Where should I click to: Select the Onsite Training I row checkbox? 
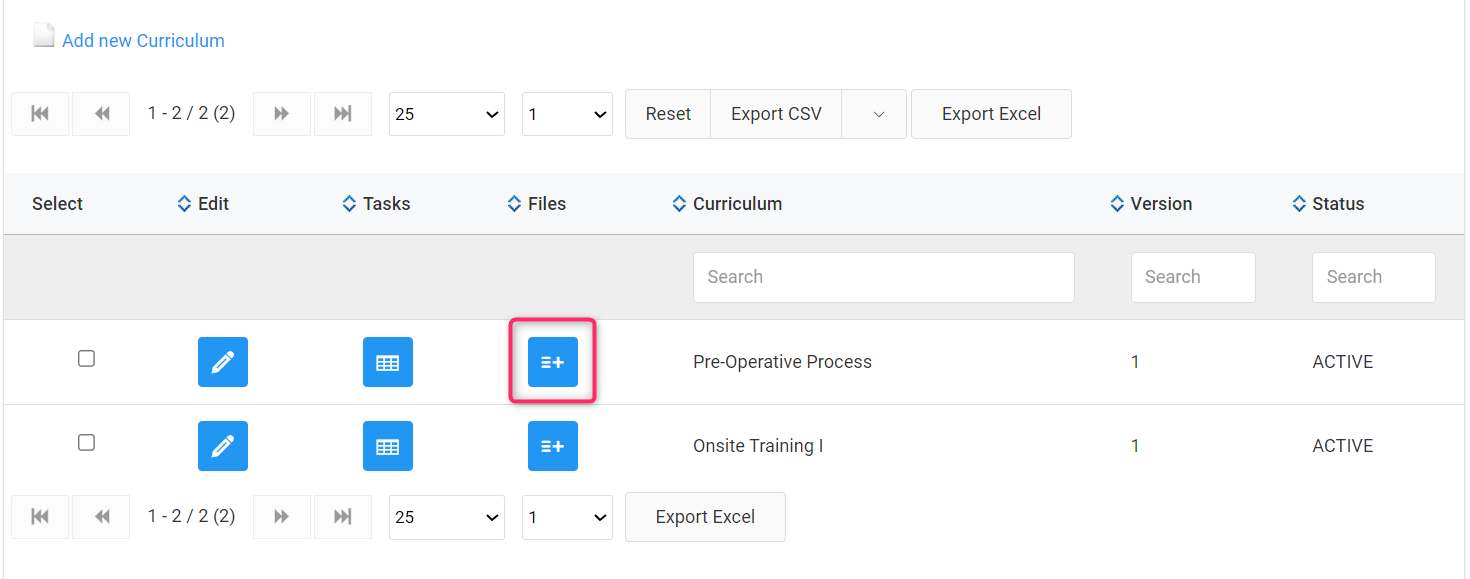[x=86, y=442]
